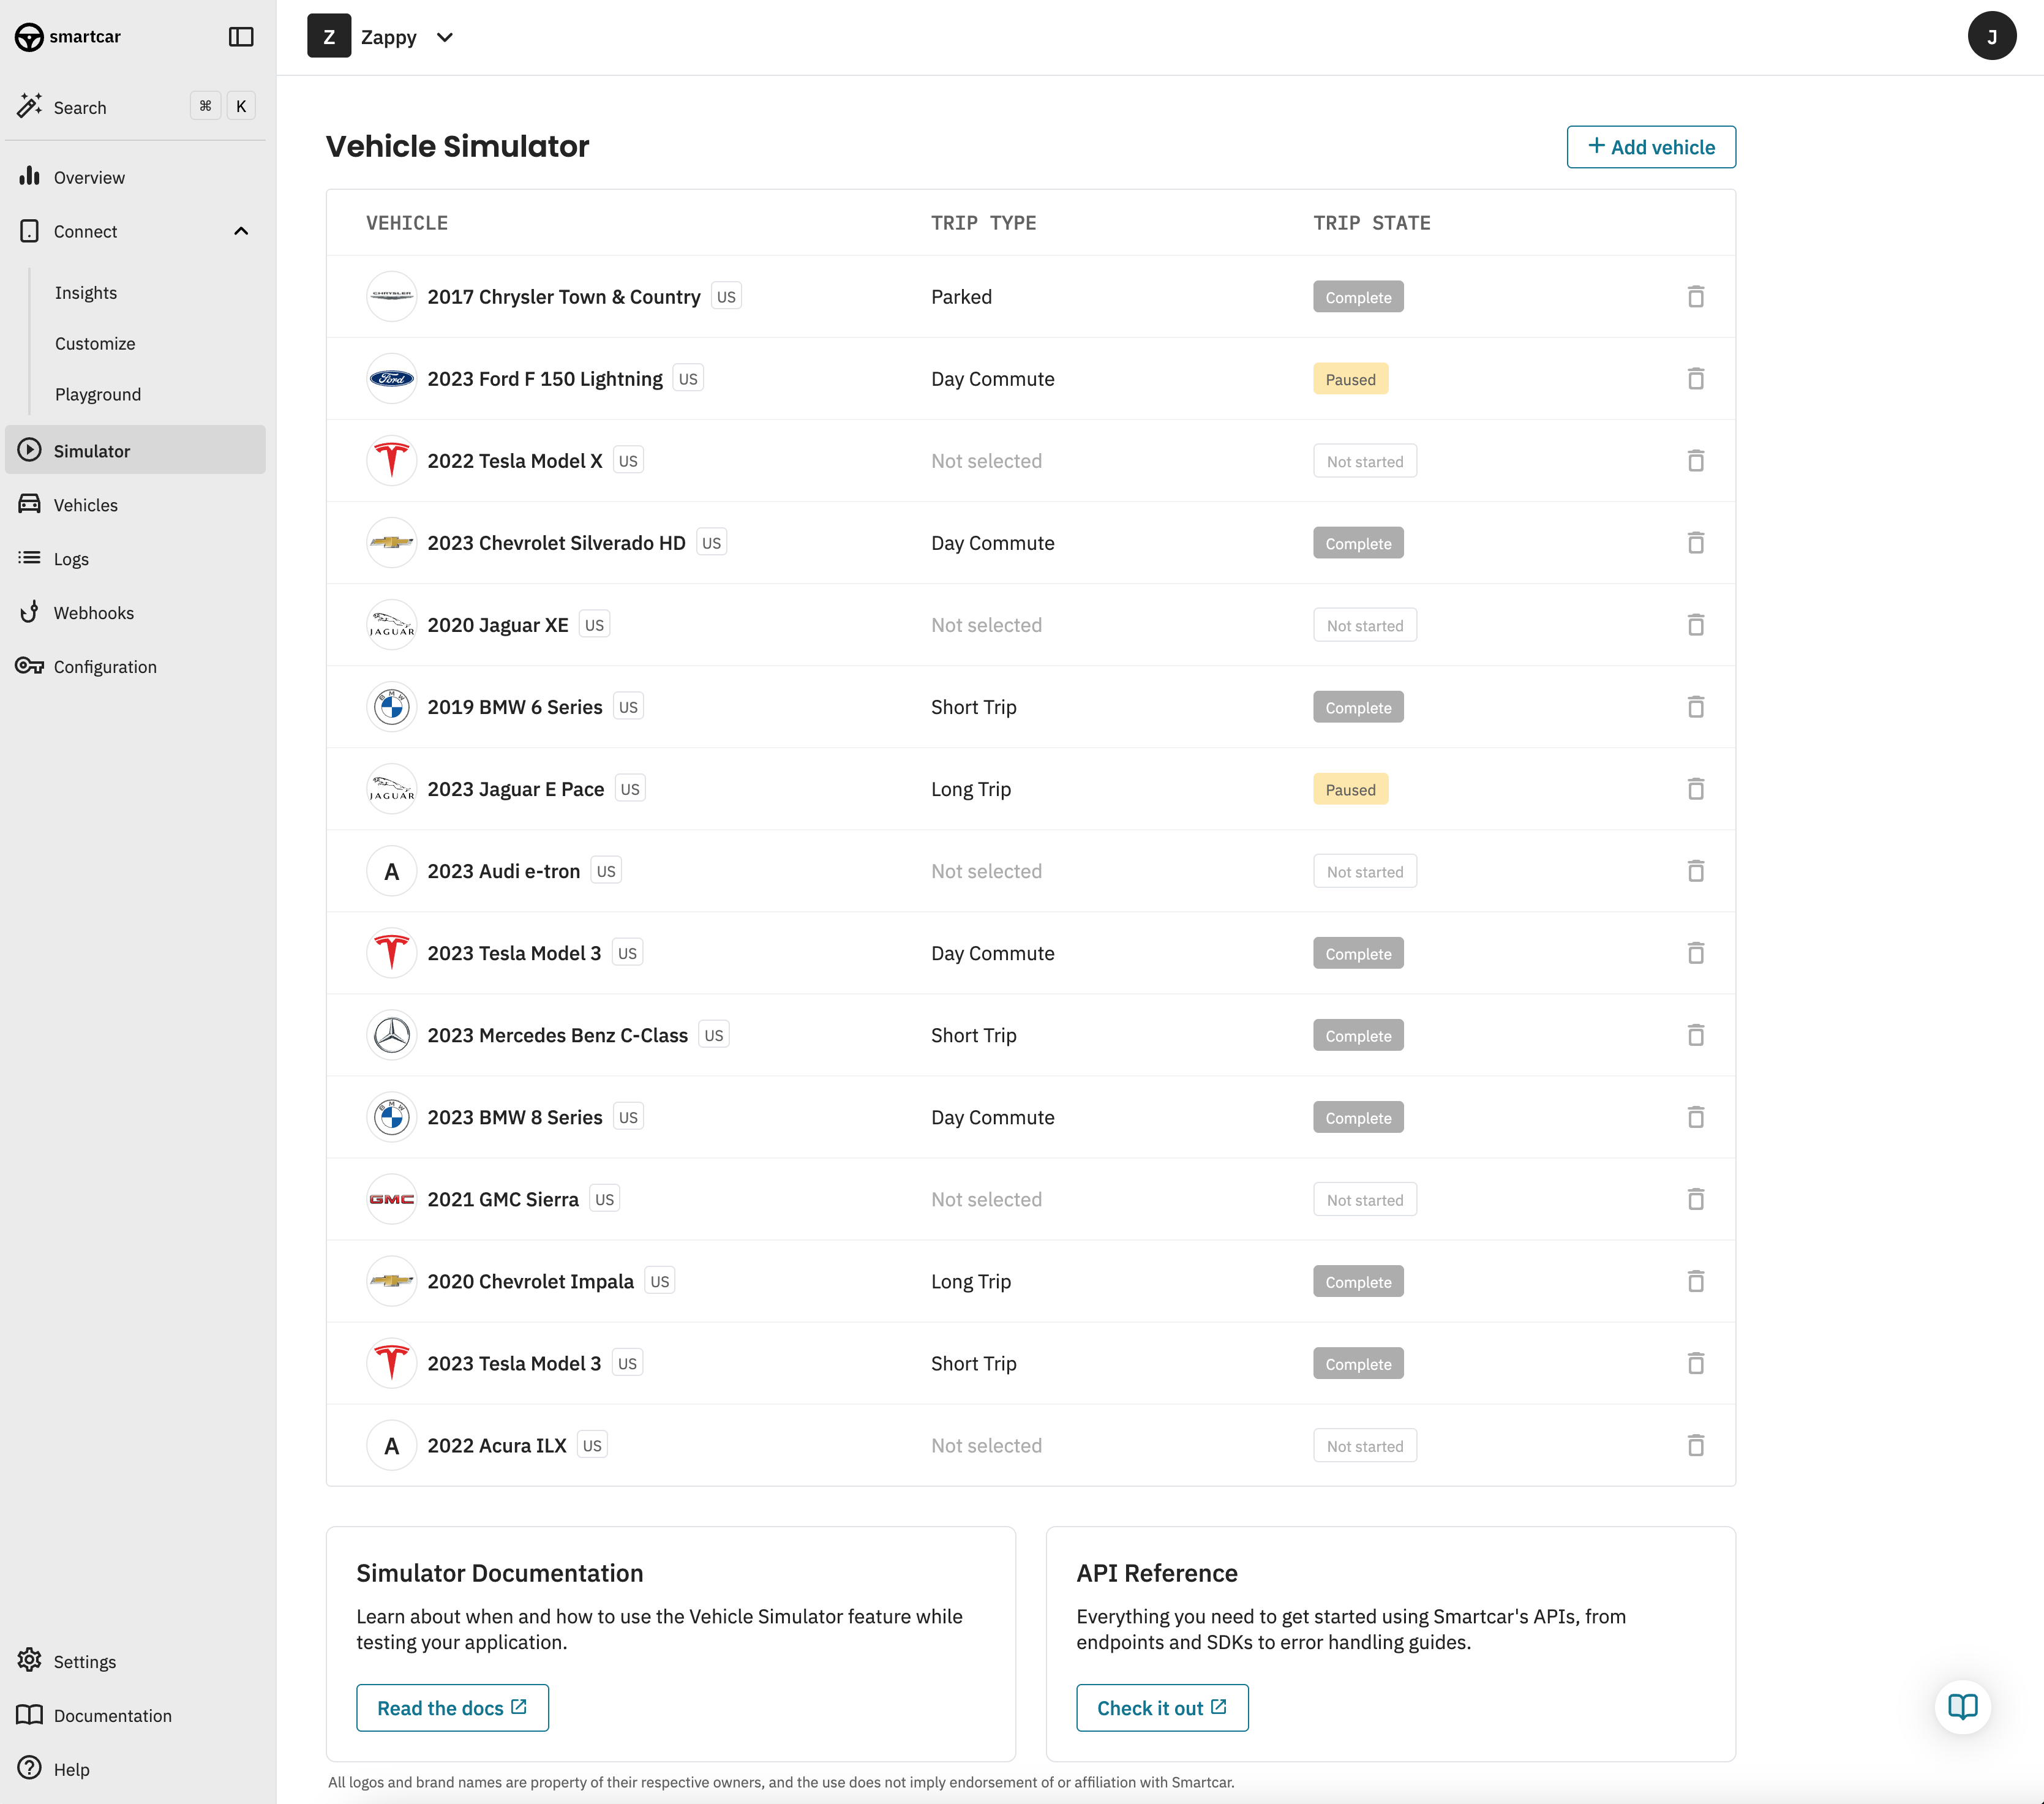2044x1804 pixels.
Task: Delete the 2020 Jaguar XE
Action: [1696, 625]
